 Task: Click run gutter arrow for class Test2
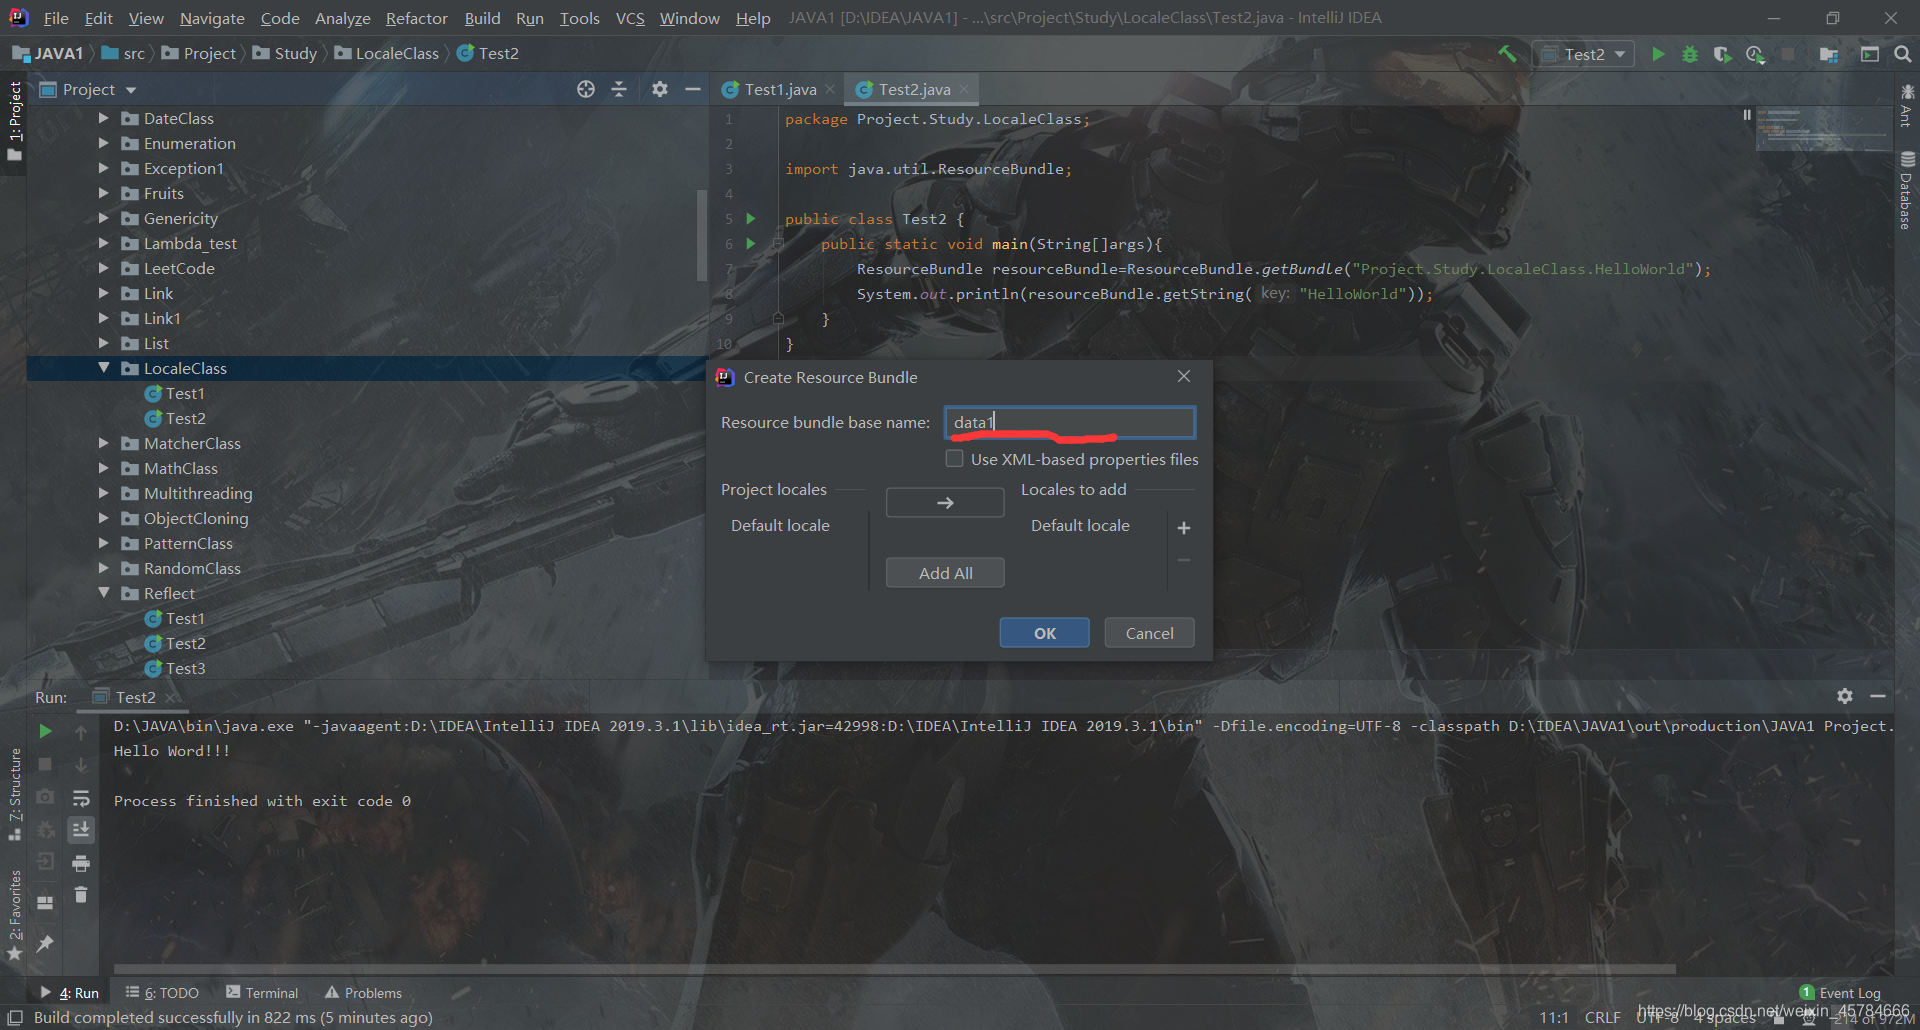click(x=751, y=218)
